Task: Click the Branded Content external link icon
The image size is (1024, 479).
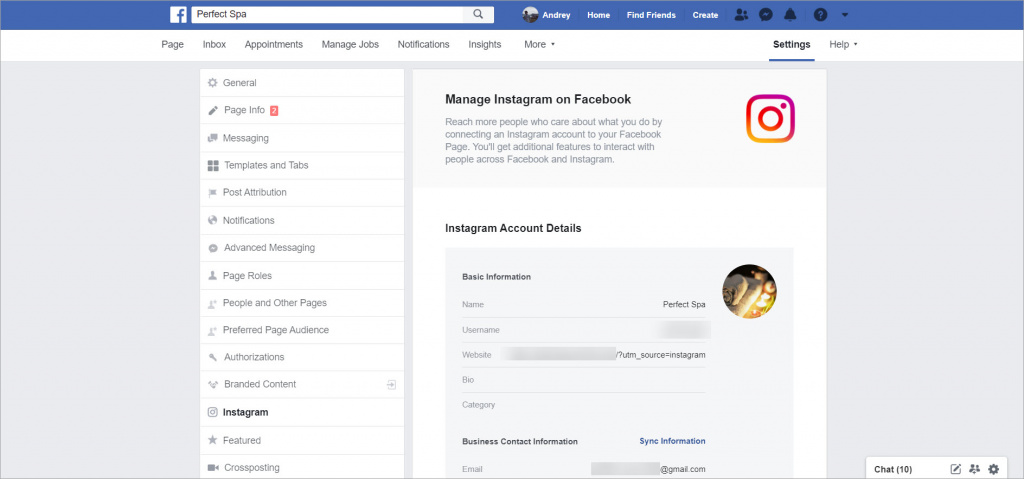Action: (391, 384)
